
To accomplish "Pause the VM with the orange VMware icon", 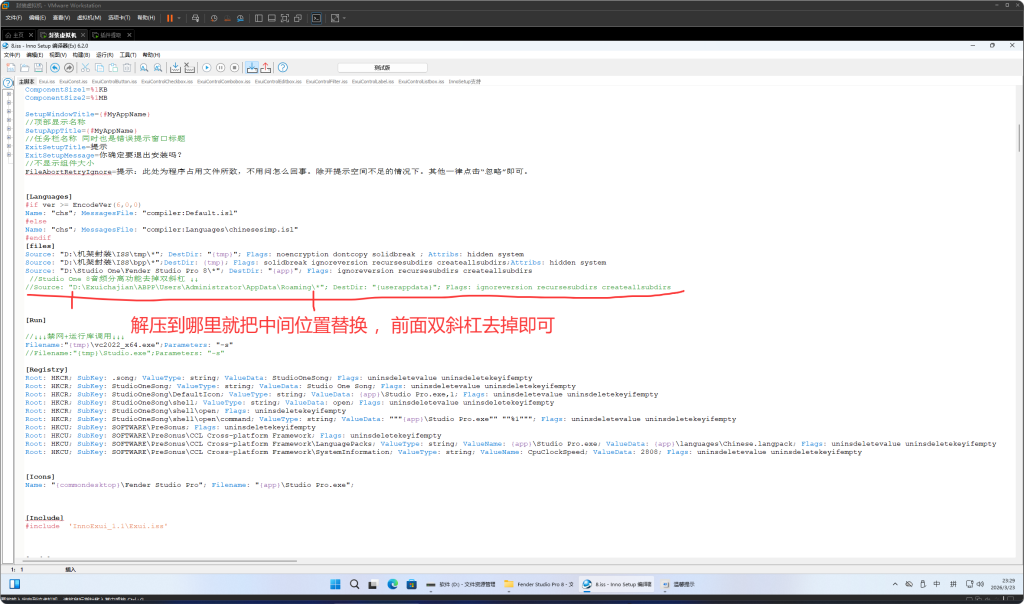I will (170, 18).
